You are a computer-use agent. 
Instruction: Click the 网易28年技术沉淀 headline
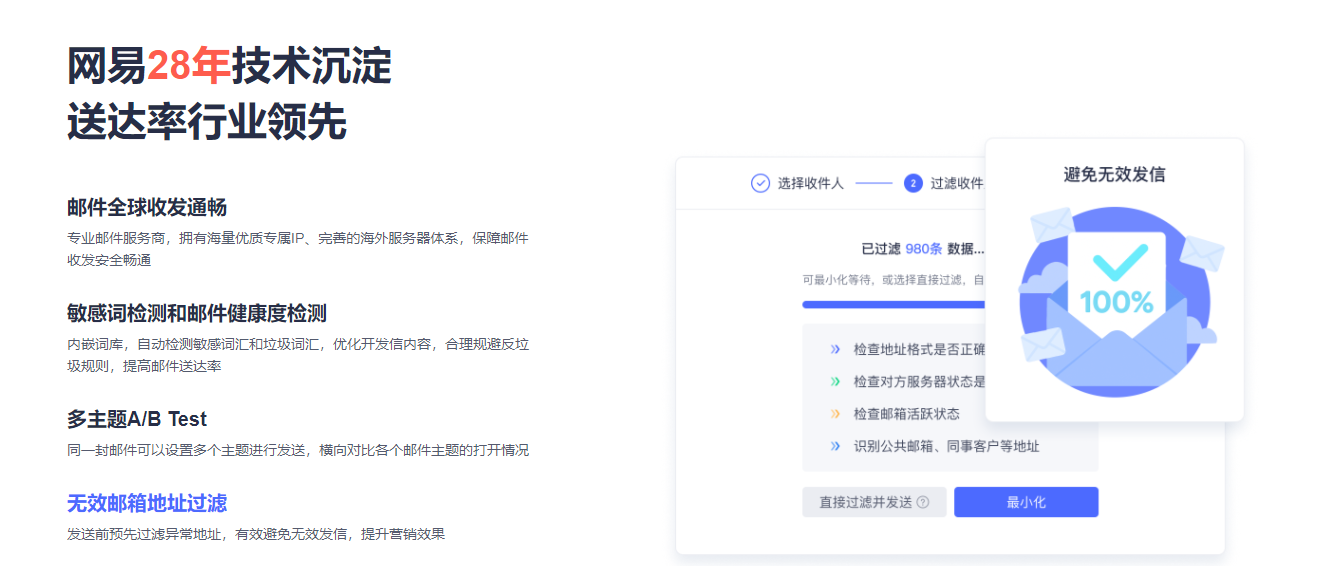[229, 67]
